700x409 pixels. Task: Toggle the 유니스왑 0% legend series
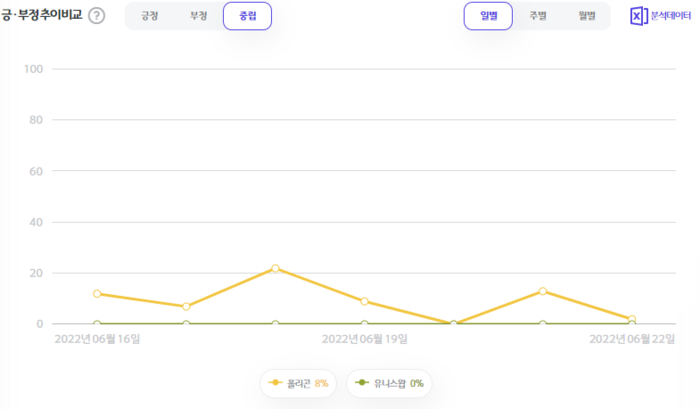tap(389, 383)
